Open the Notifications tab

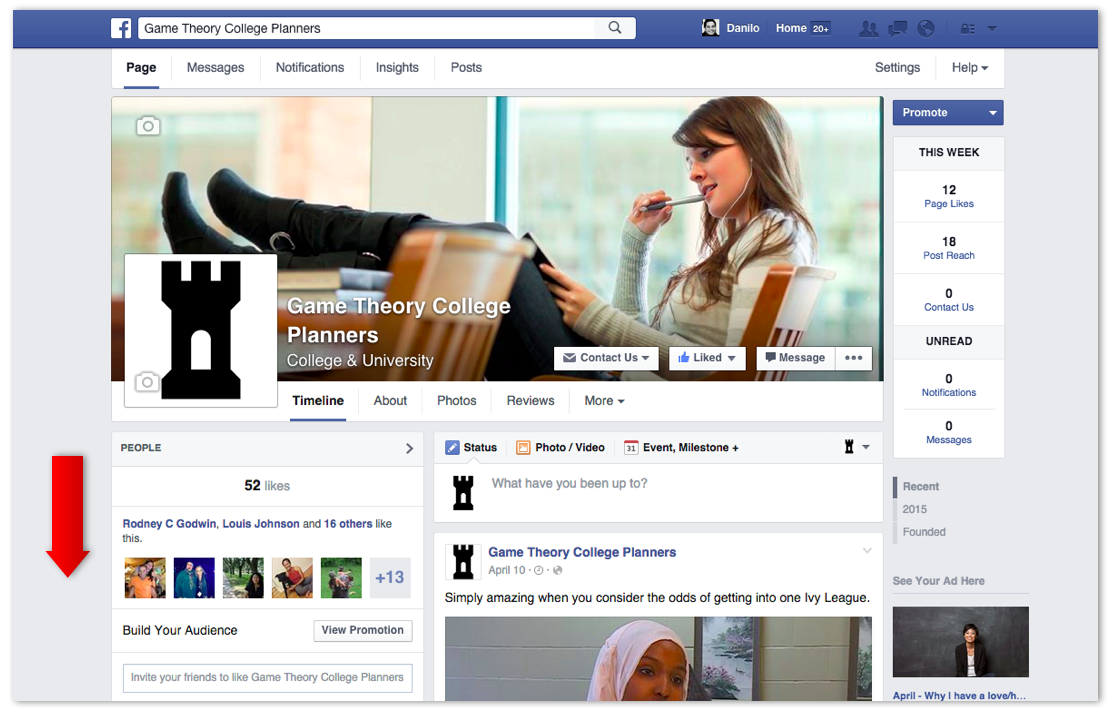(310, 67)
